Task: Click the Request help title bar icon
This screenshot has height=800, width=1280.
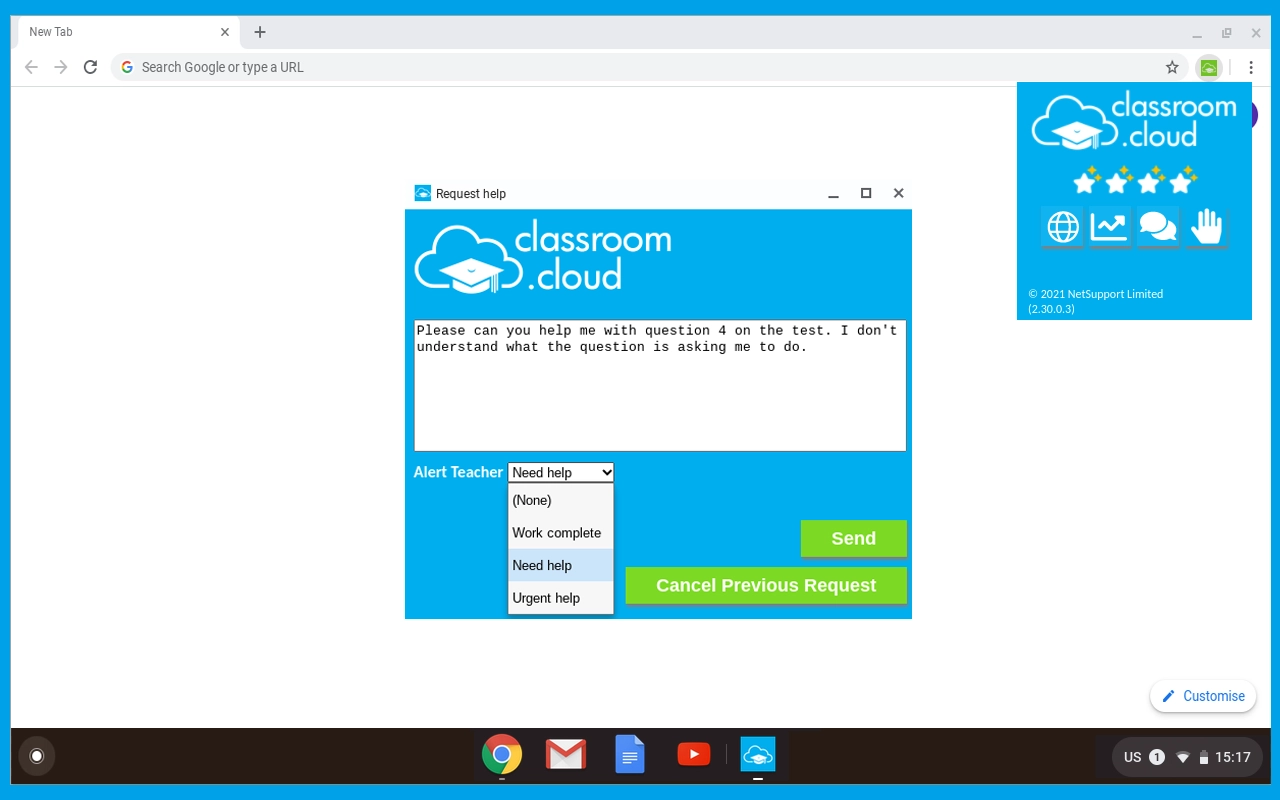Action: 422,193
